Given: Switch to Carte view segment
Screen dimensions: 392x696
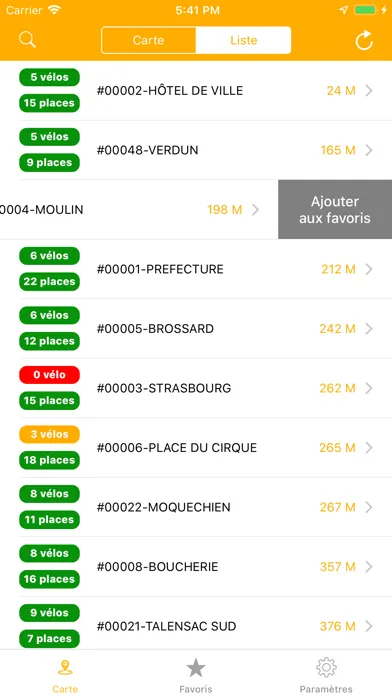Looking at the screenshot, I should point(148,40).
